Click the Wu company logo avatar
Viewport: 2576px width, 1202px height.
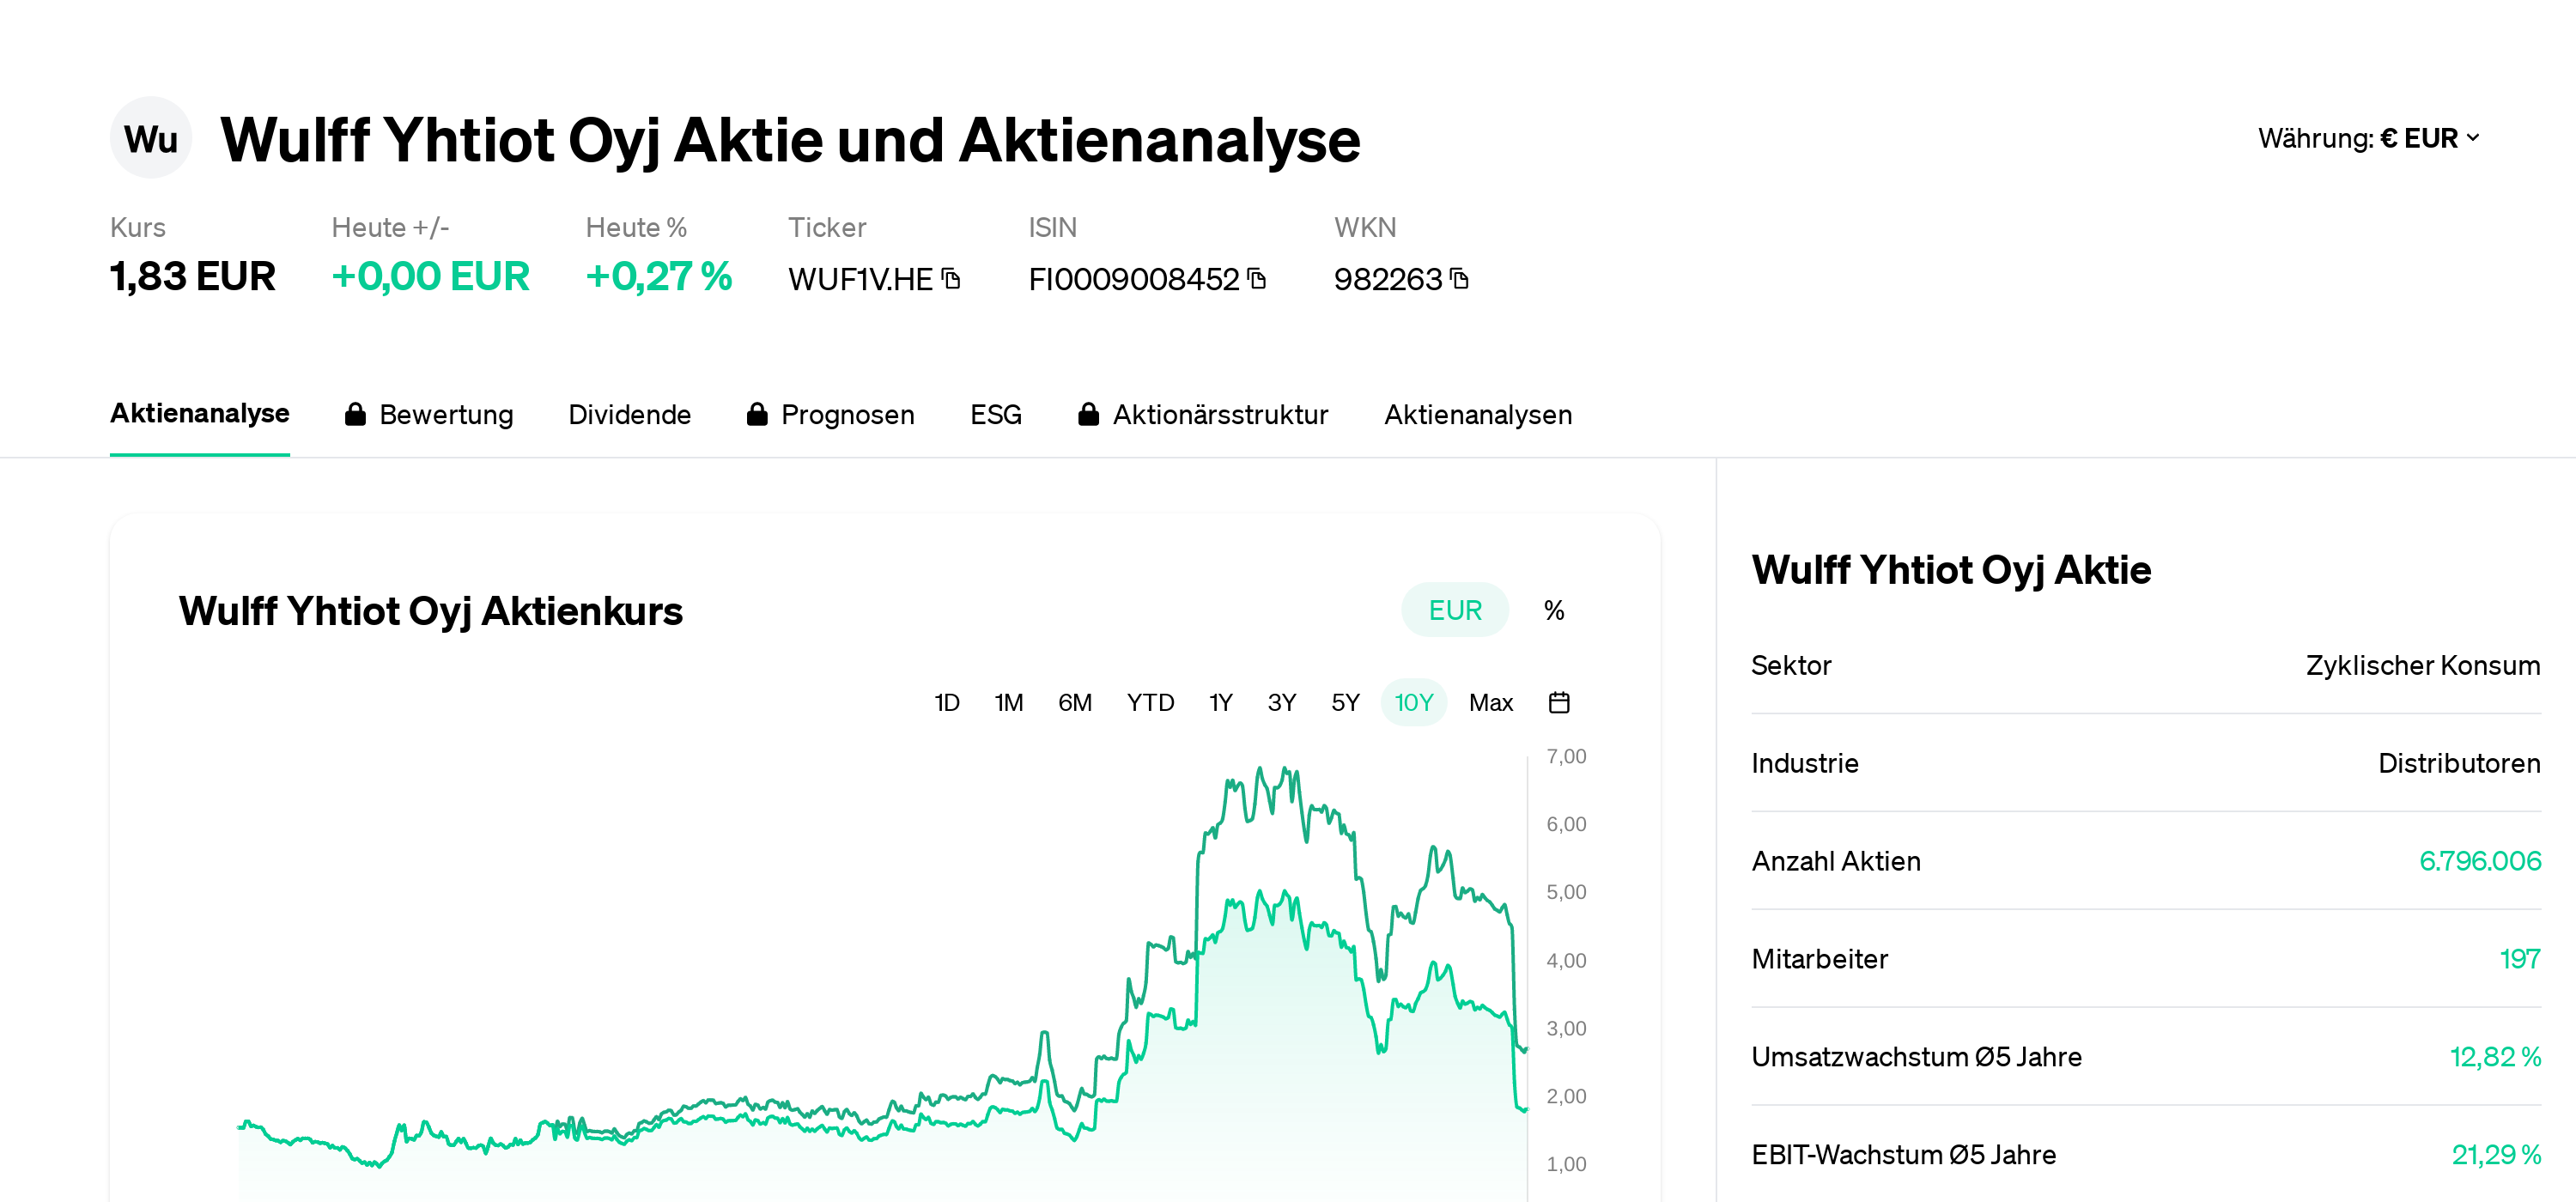point(151,138)
